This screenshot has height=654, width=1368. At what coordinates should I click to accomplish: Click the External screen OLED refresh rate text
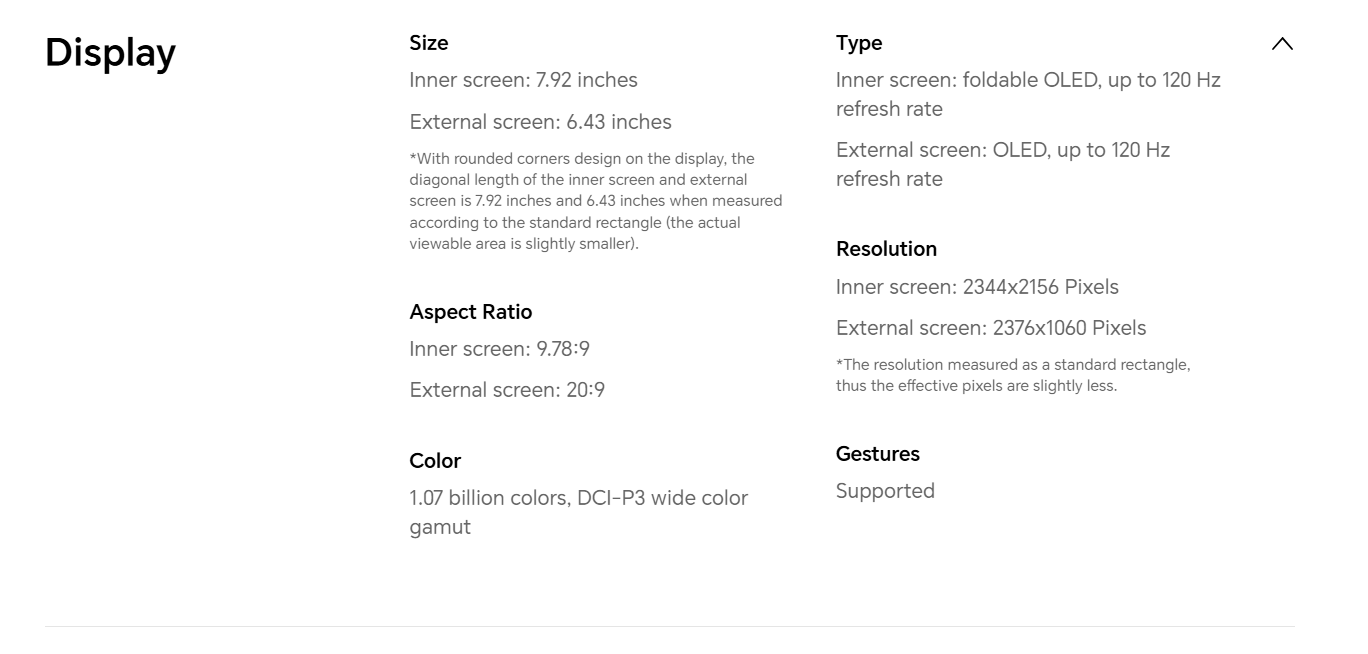coord(1002,164)
